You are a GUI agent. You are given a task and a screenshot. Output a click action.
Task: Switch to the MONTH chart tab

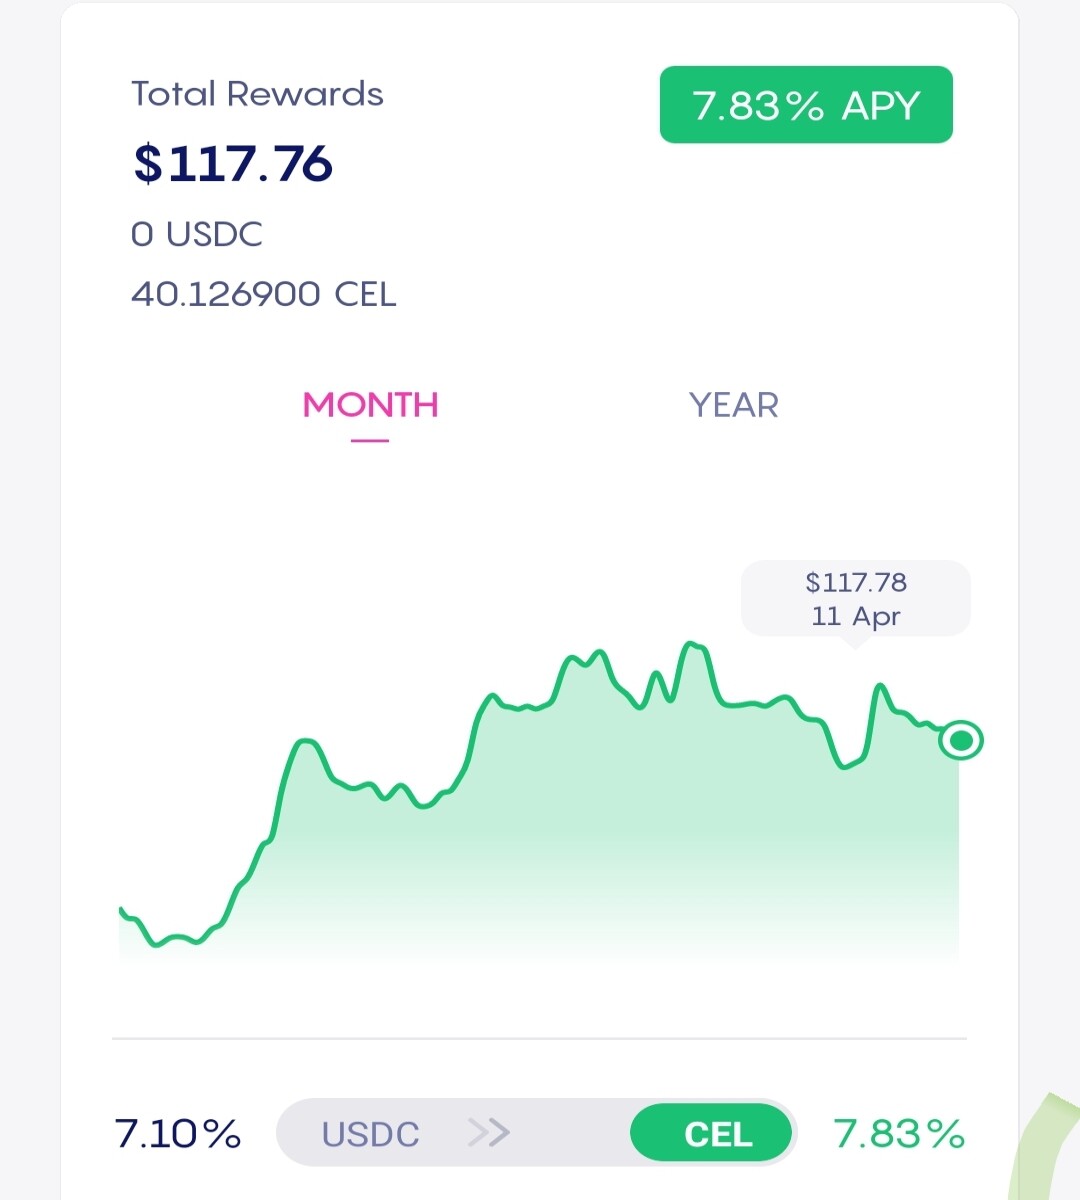tap(370, 405)
